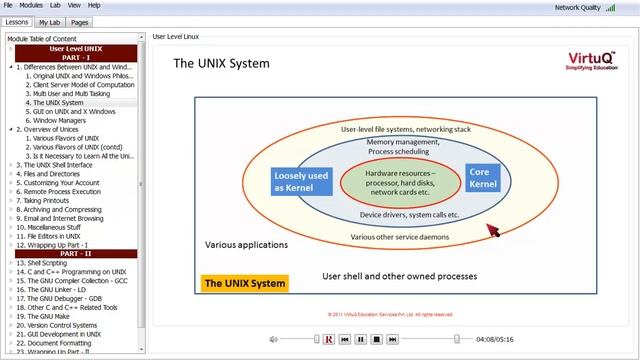Screen dimensions: 640x360
Task: Select module 18. Other C and C++ Tools
Action: click(x=67, y=308)
